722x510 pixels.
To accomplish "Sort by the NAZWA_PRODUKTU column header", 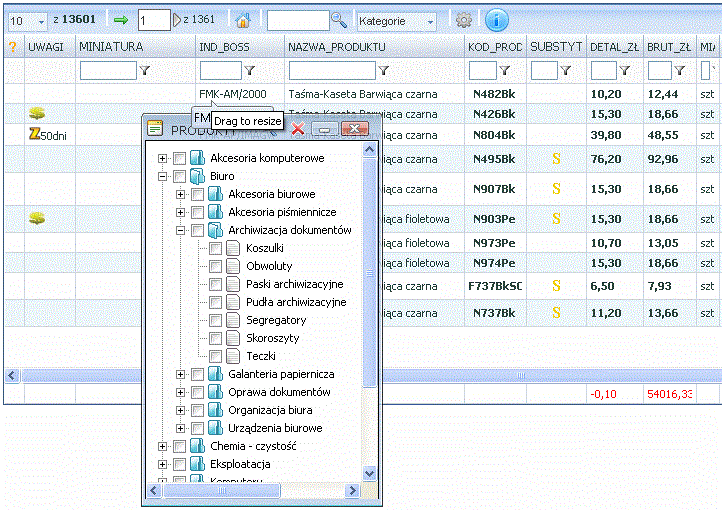I will pos(337,46).
